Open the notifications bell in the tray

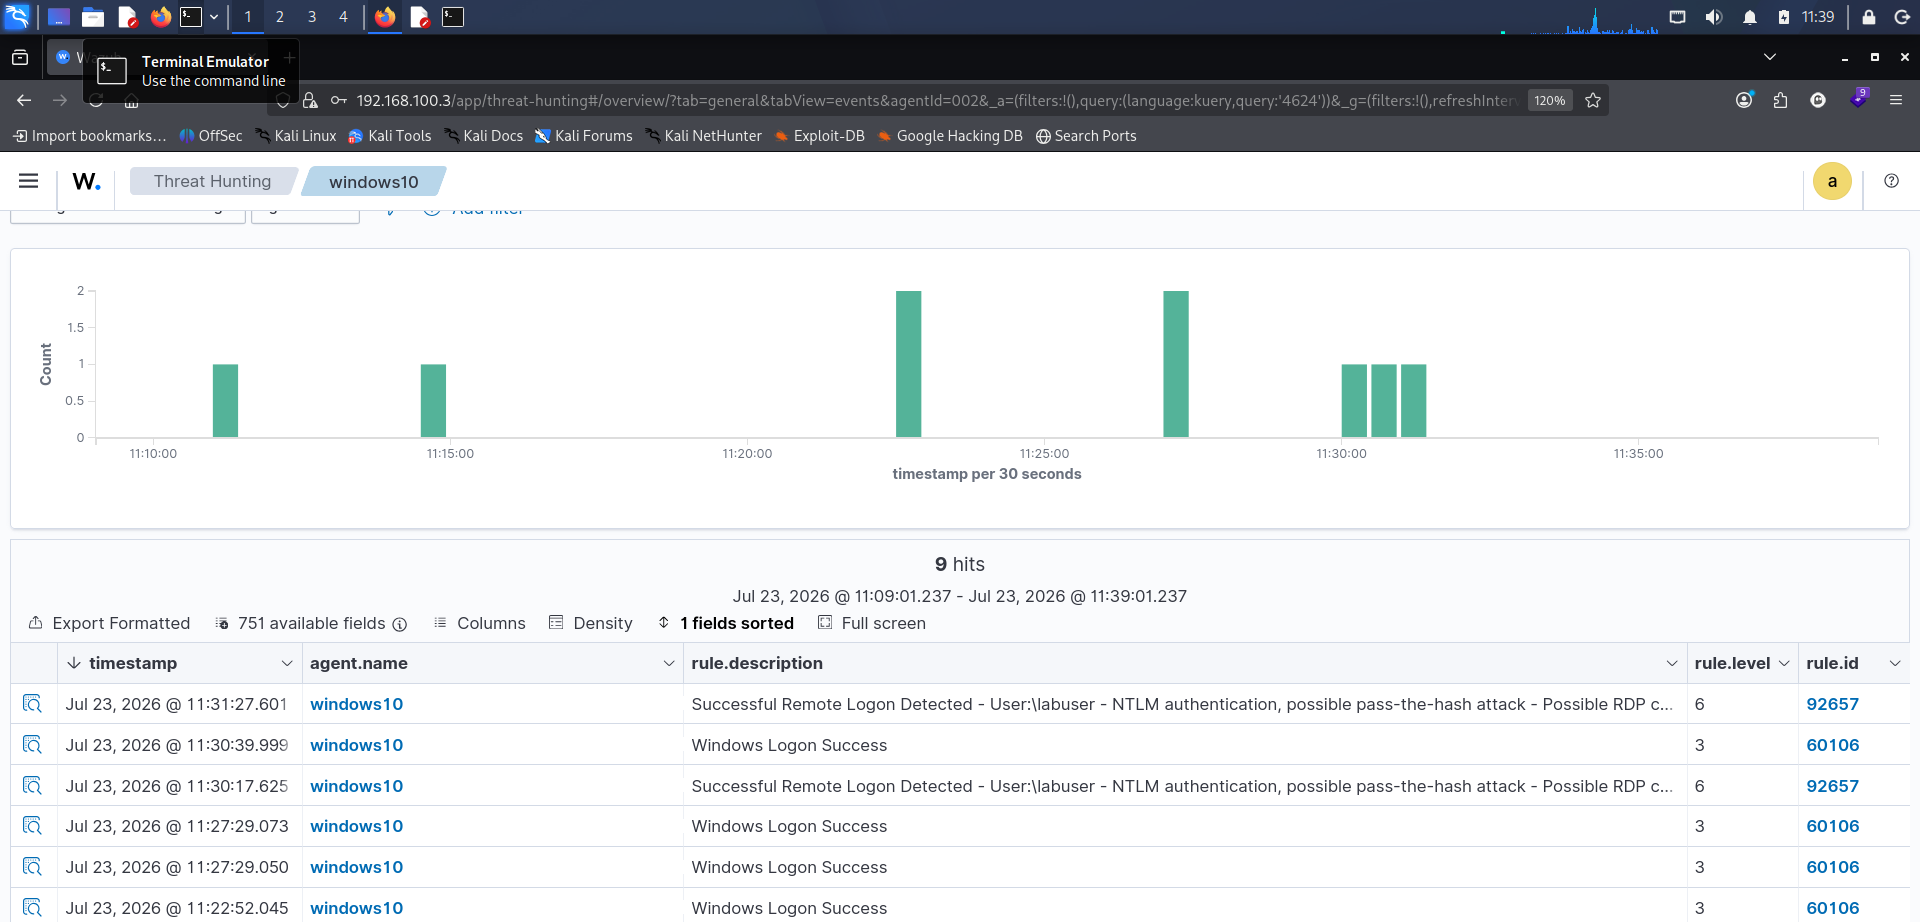[1749, 17]
